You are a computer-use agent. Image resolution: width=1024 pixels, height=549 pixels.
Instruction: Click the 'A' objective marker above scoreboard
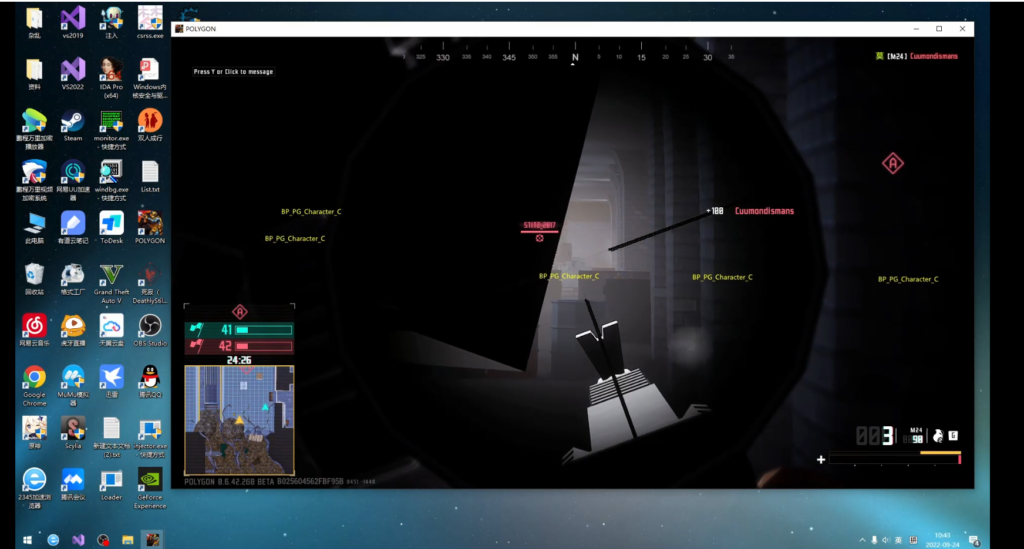[240, 312]
